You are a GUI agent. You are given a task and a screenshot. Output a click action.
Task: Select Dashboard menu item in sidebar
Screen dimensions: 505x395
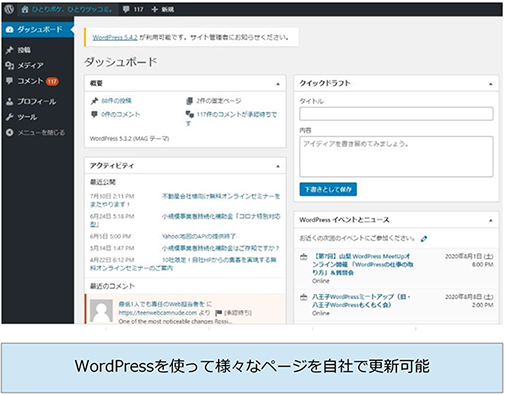(x=38, y=30)
